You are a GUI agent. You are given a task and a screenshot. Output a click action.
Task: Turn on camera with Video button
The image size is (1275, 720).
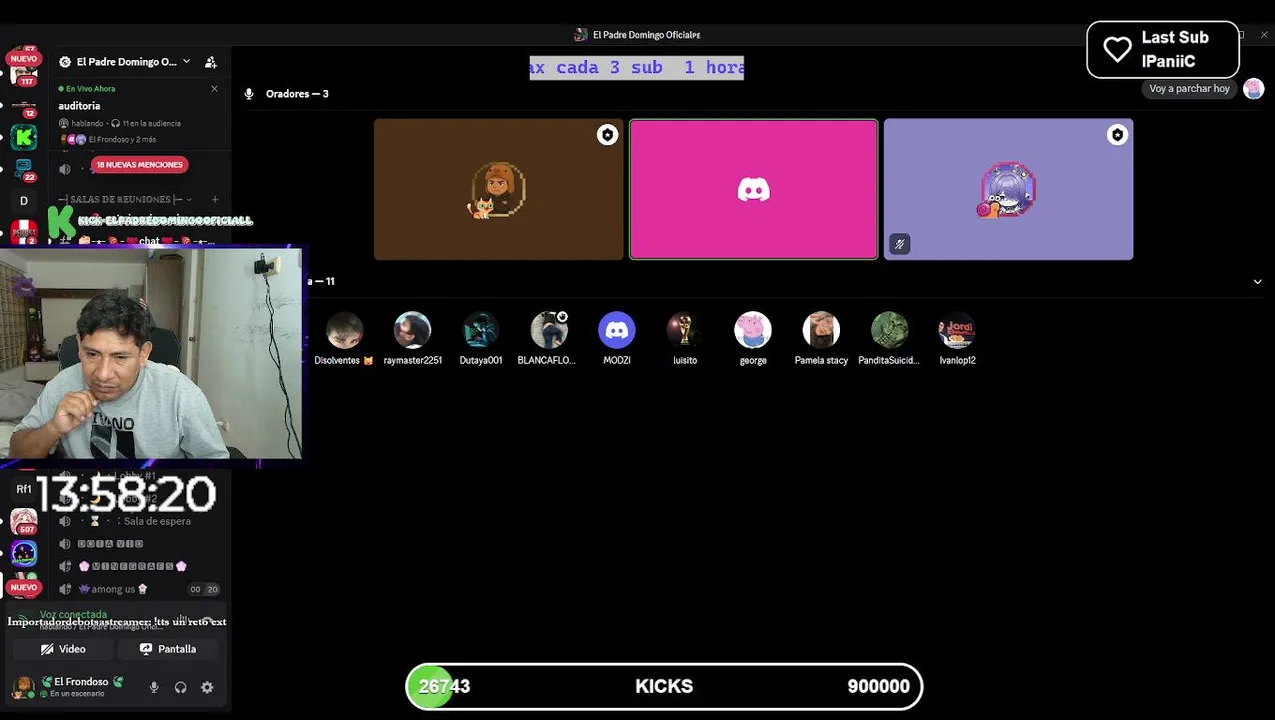tap(63, 649)
